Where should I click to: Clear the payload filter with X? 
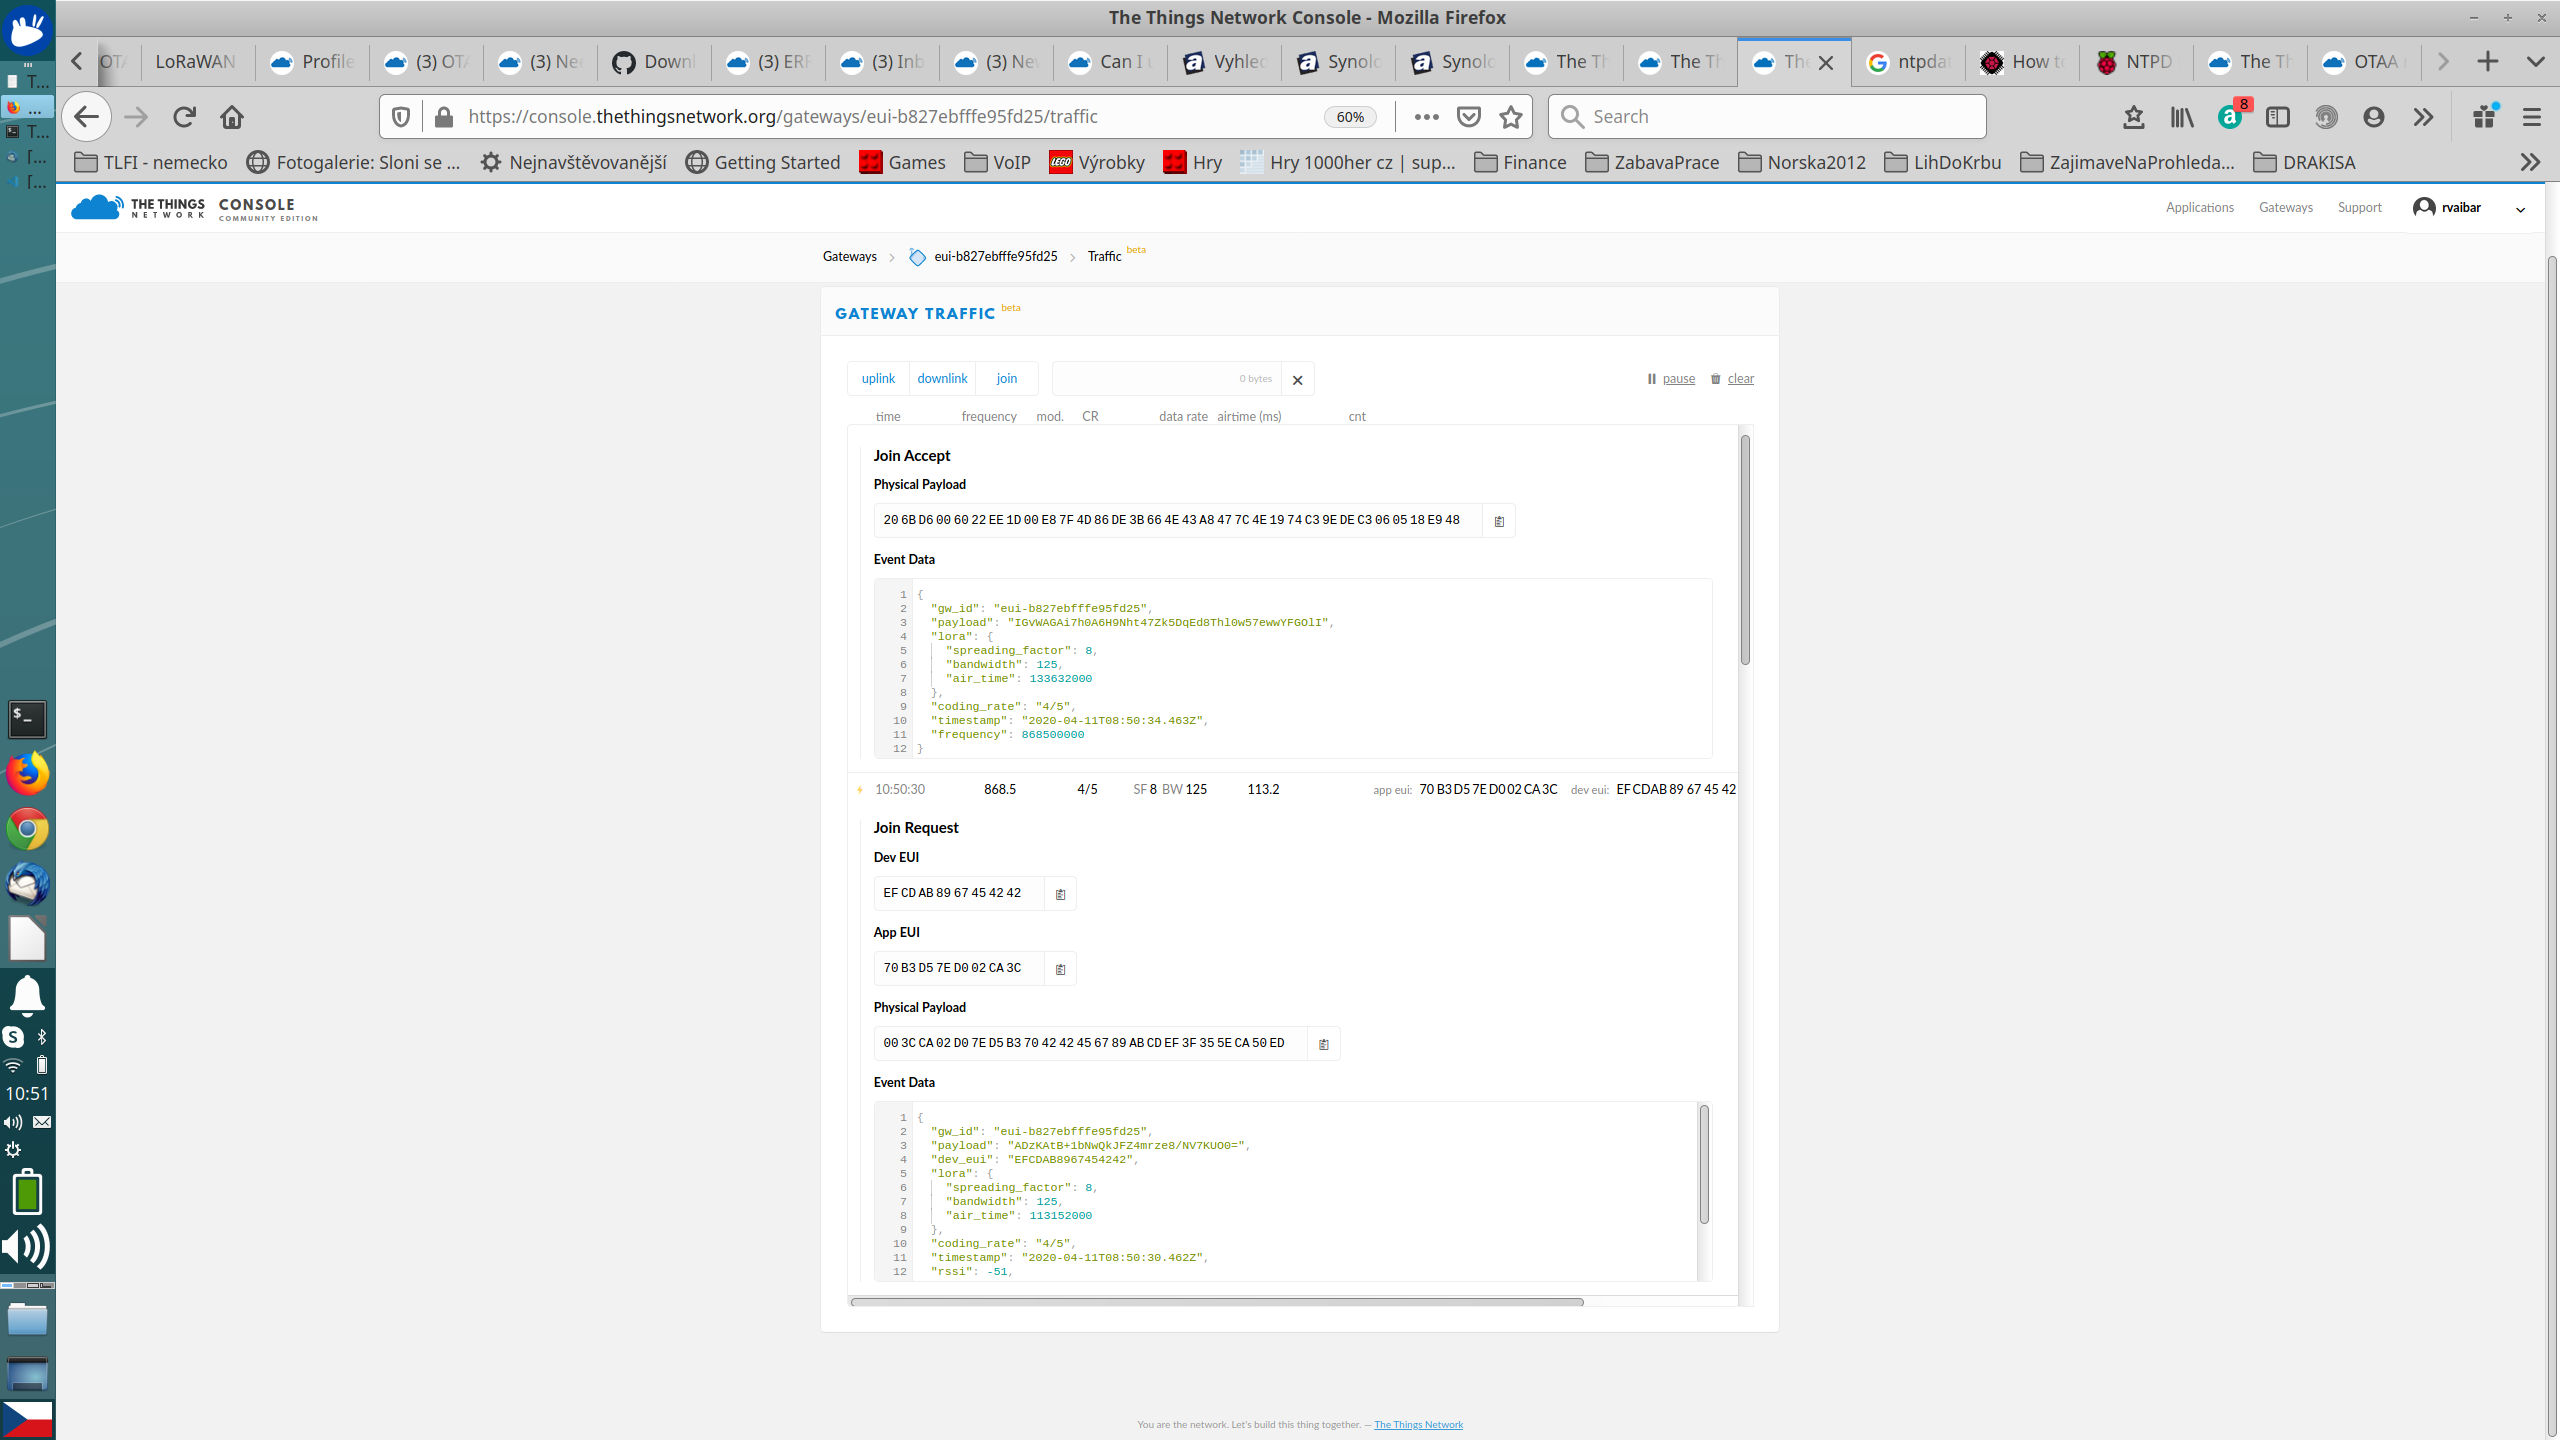(1297, 380)
